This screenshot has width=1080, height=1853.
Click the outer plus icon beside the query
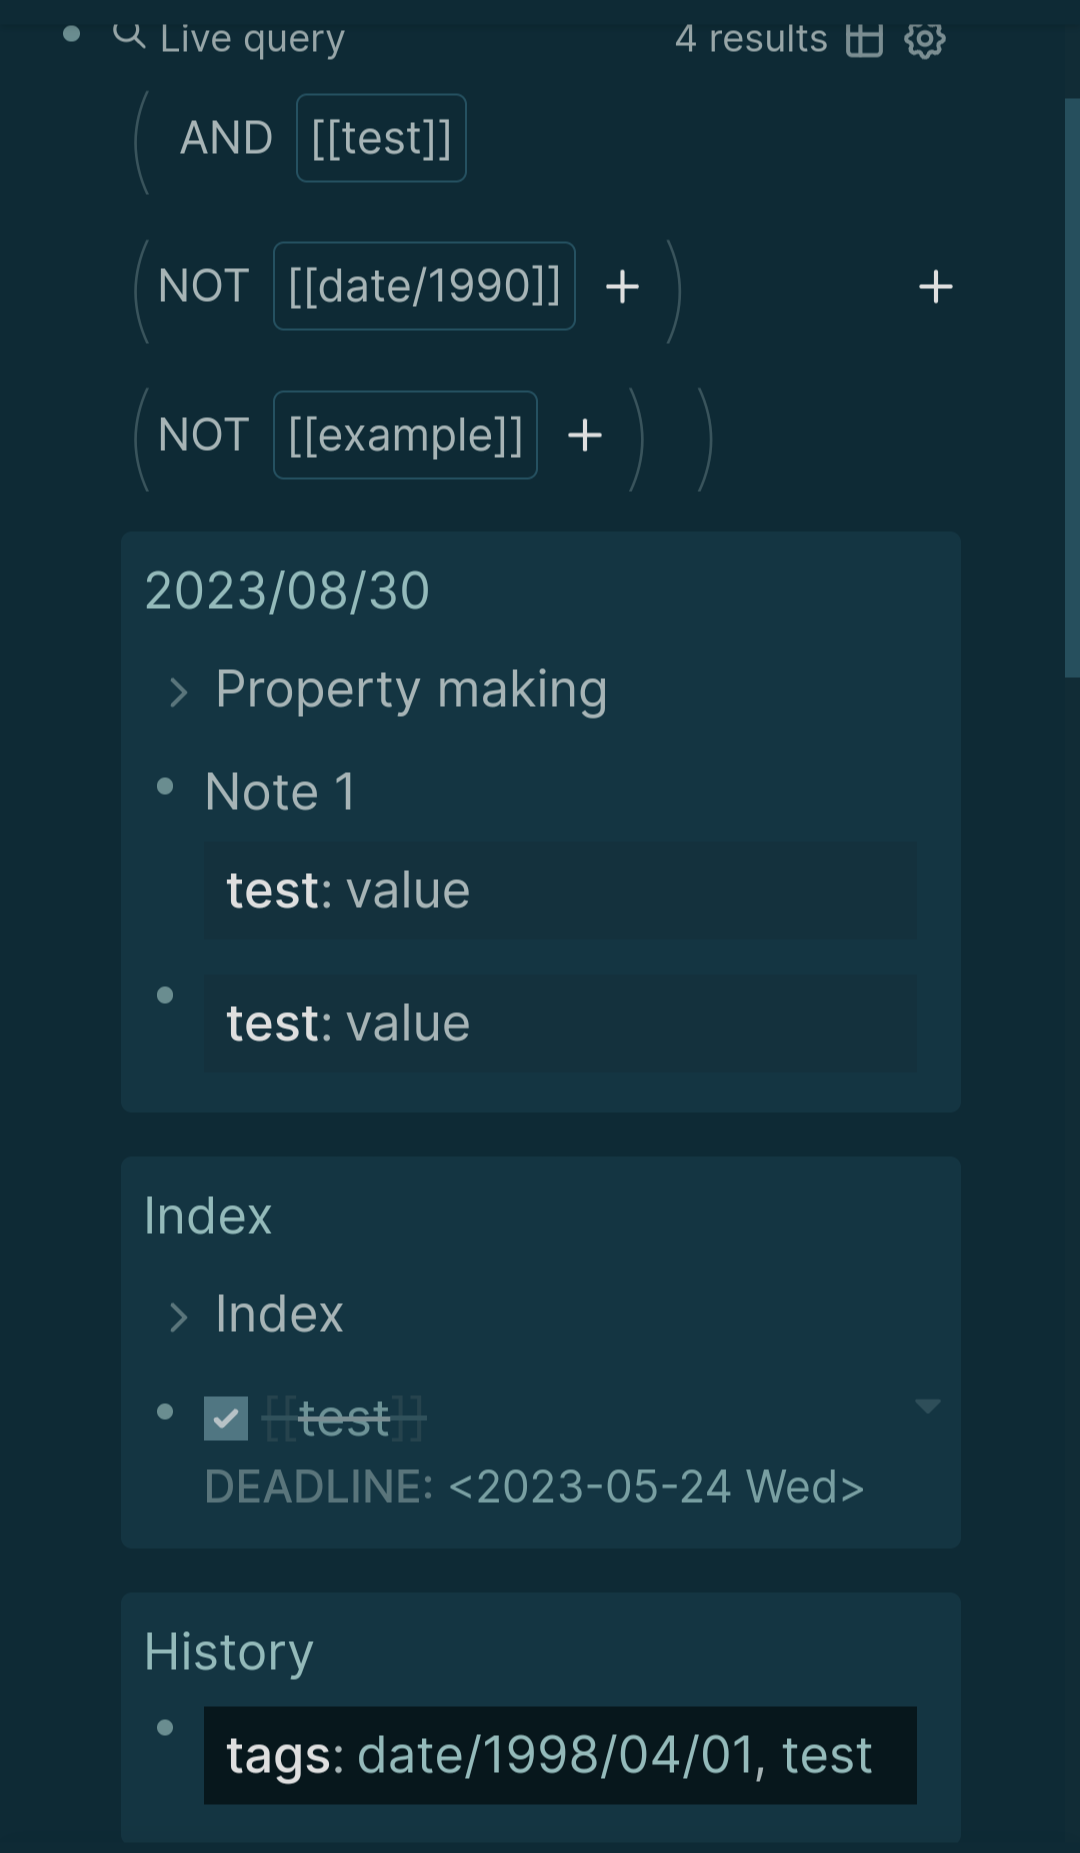point(935,287)
